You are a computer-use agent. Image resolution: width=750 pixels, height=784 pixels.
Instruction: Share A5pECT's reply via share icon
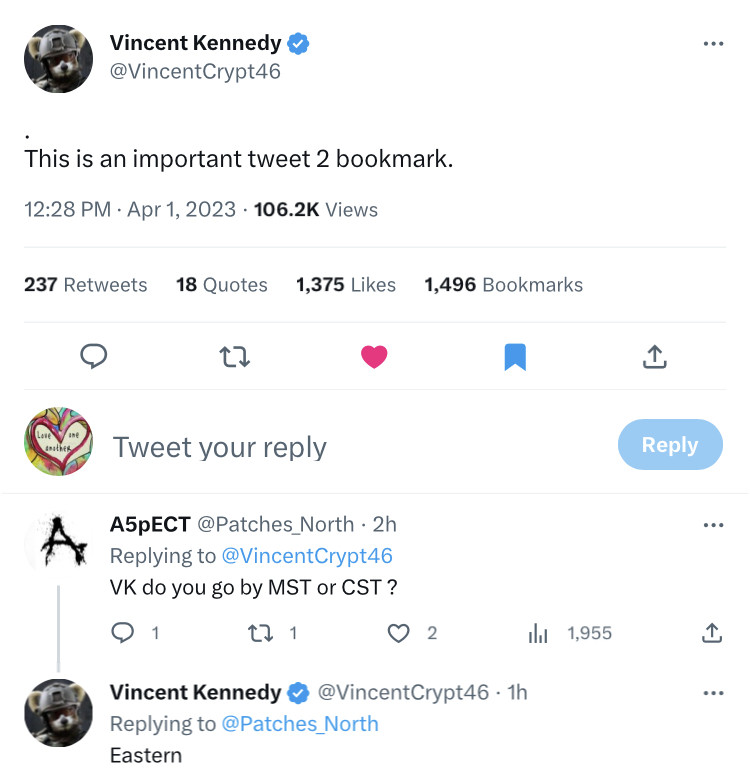[711, 632]
